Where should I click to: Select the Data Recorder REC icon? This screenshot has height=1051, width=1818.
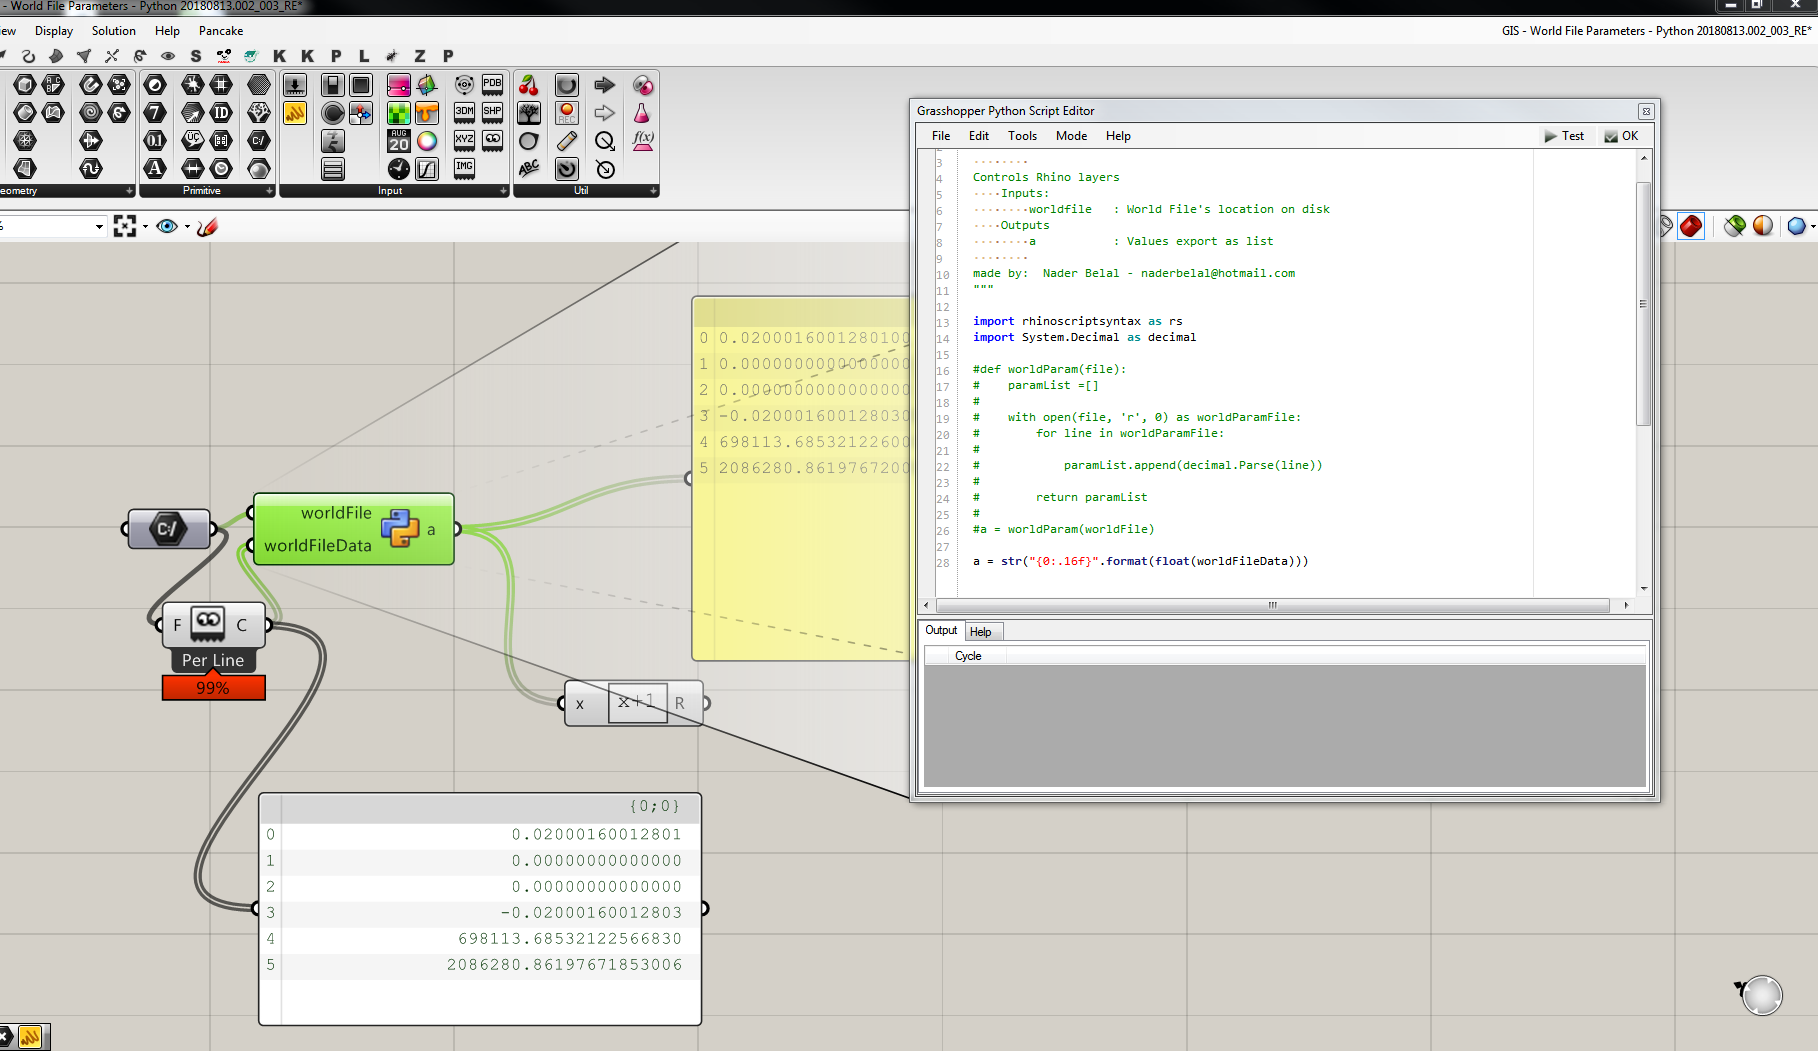[567, 113]
